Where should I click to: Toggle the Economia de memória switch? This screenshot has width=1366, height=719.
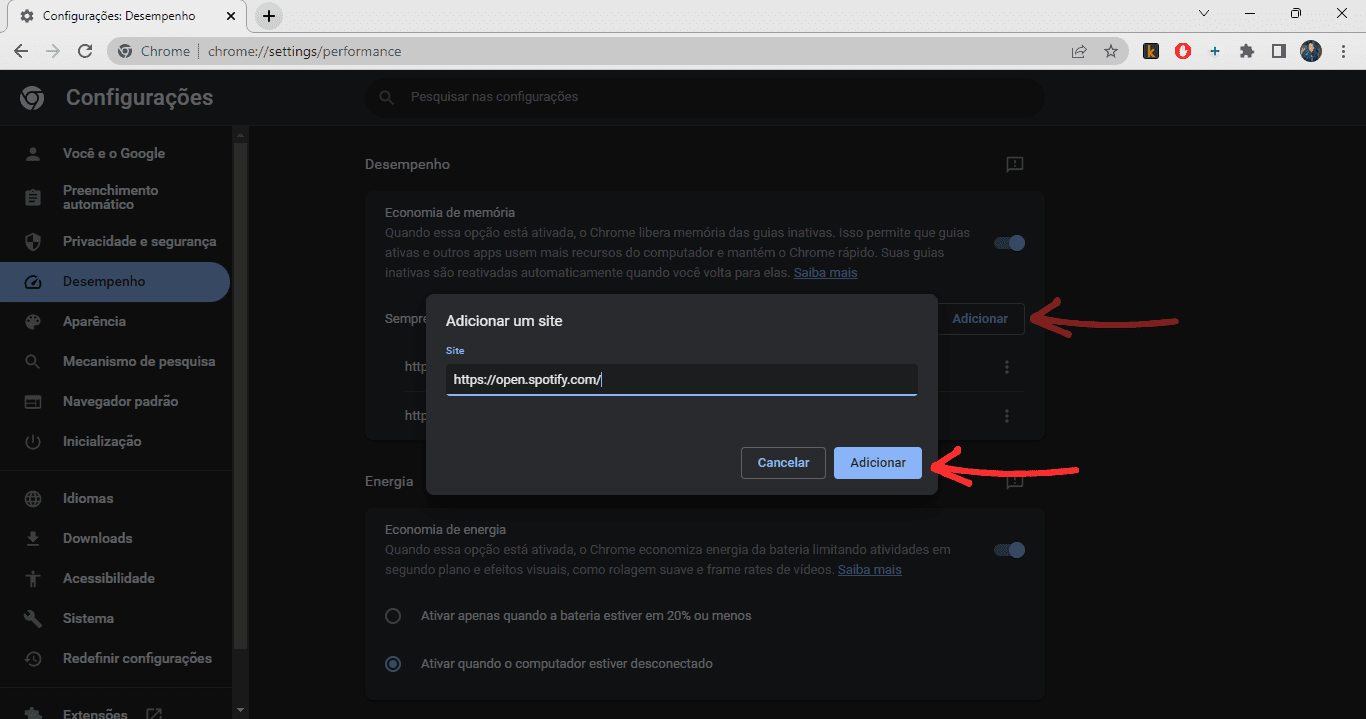(1010, 243)
